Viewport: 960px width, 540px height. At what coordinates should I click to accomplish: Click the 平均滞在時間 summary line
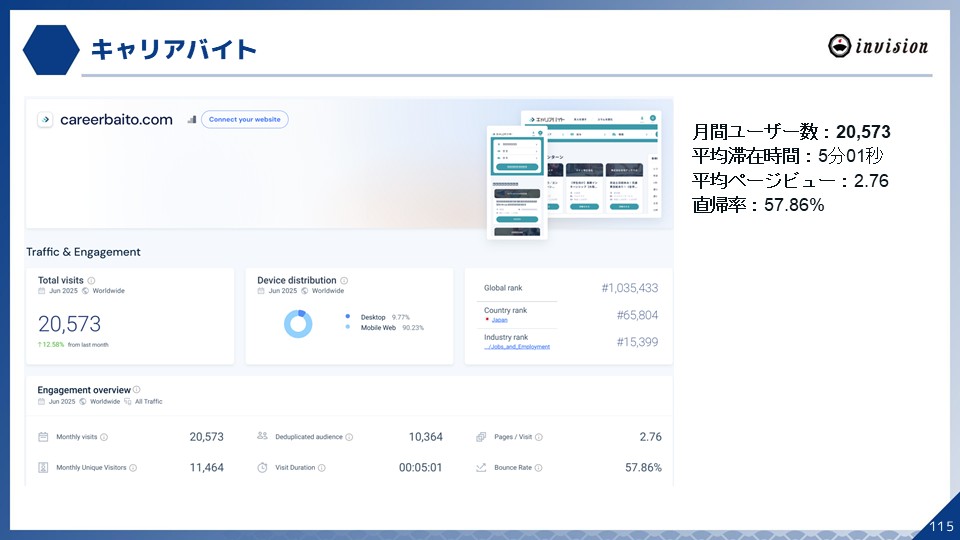tap(787, 156)
